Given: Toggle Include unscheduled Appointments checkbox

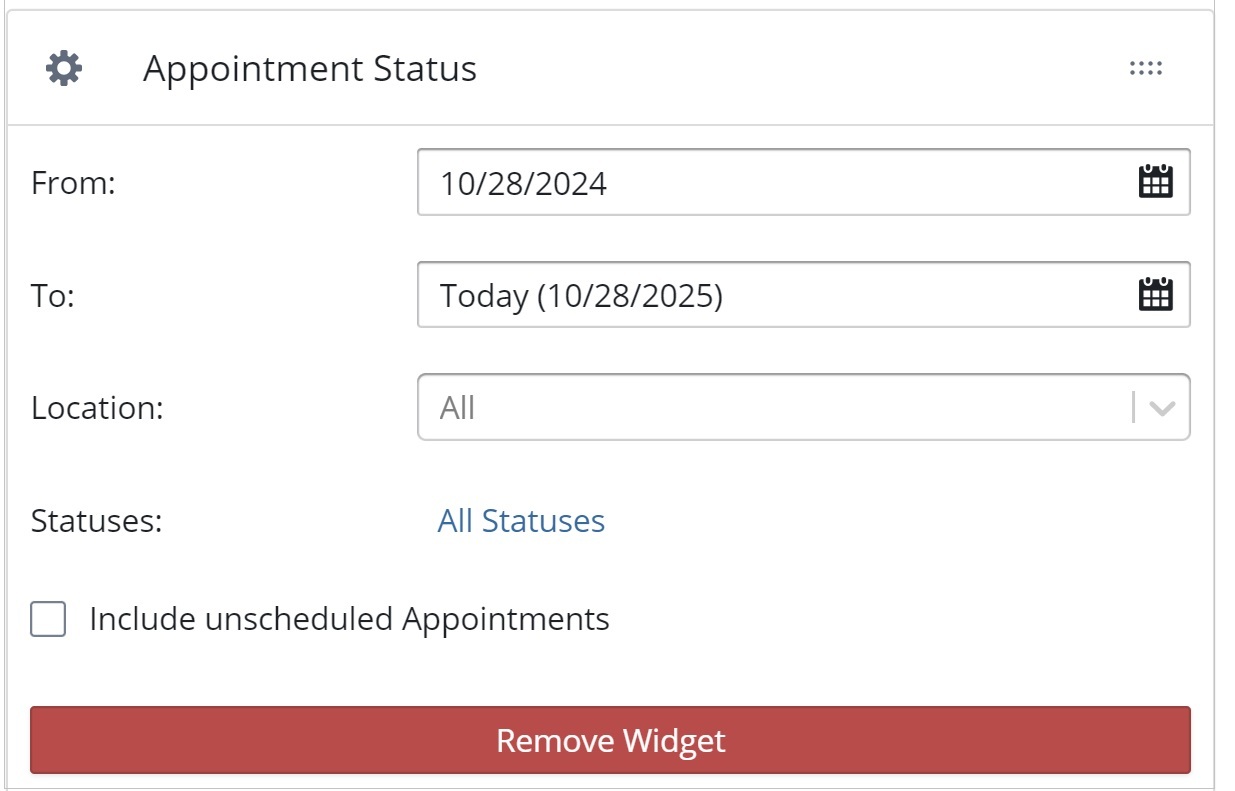Looking at the screenshot, I should 48,619.
